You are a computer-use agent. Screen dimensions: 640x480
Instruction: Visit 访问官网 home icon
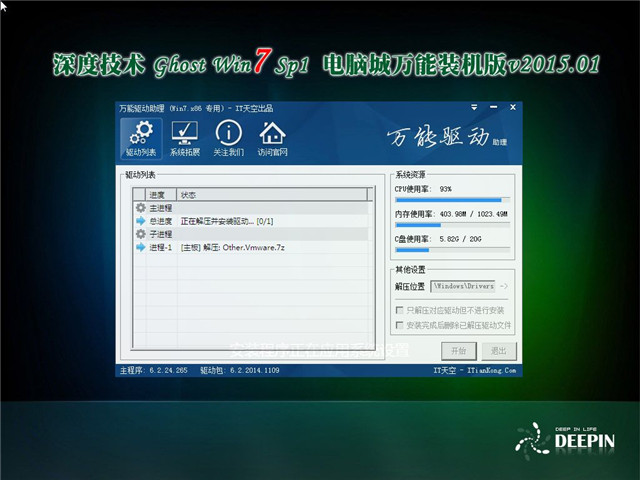tap(272, 139)
